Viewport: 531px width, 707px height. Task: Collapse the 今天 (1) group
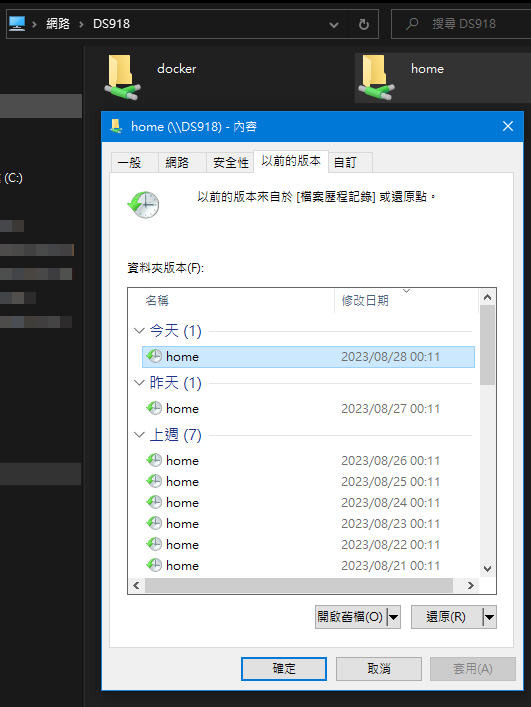pyautogui.click(x=139, y=331)
